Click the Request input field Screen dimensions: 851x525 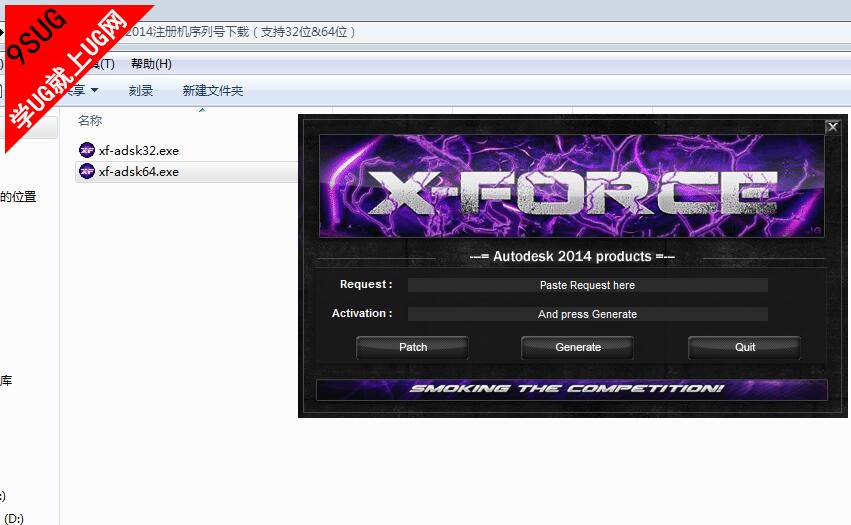587,285
